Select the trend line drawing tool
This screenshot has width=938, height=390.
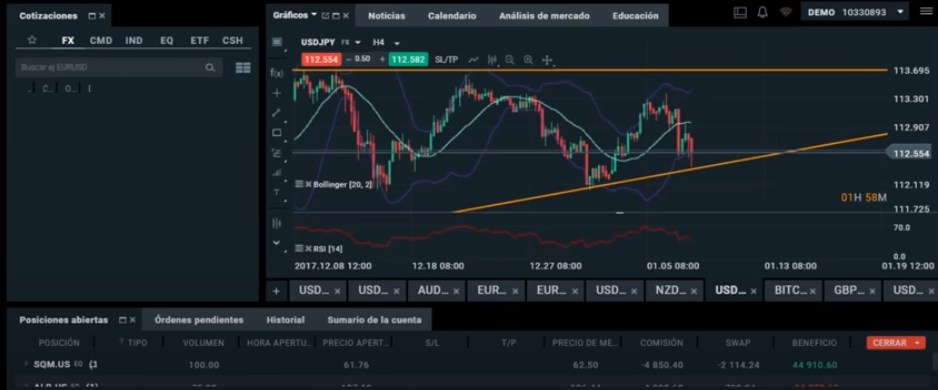276,112
